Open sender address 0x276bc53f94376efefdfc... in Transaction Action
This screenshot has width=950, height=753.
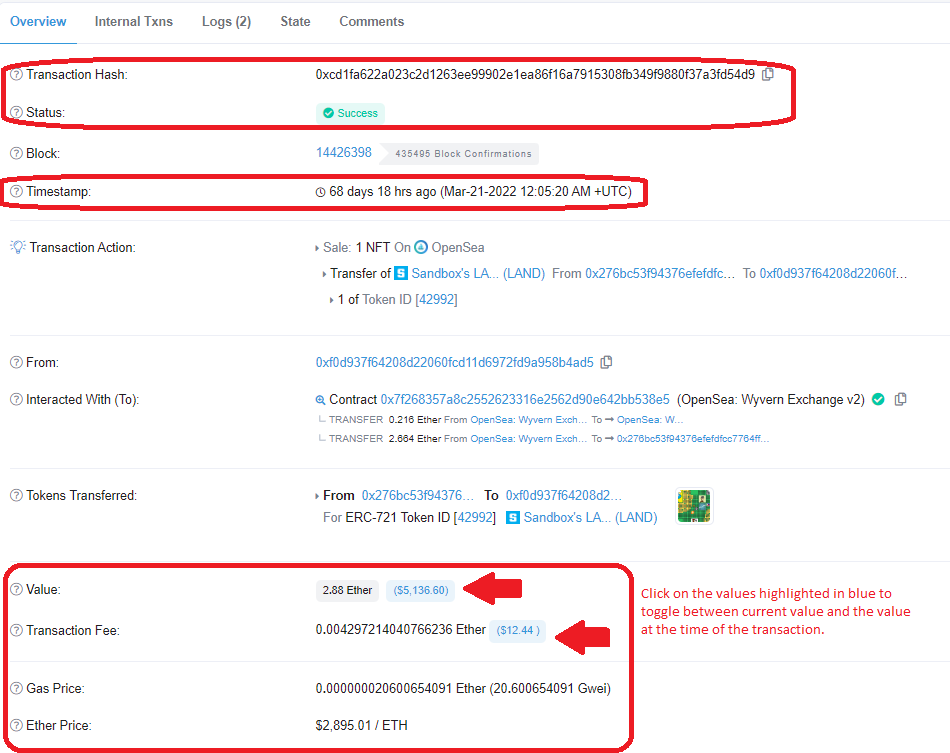660,273
